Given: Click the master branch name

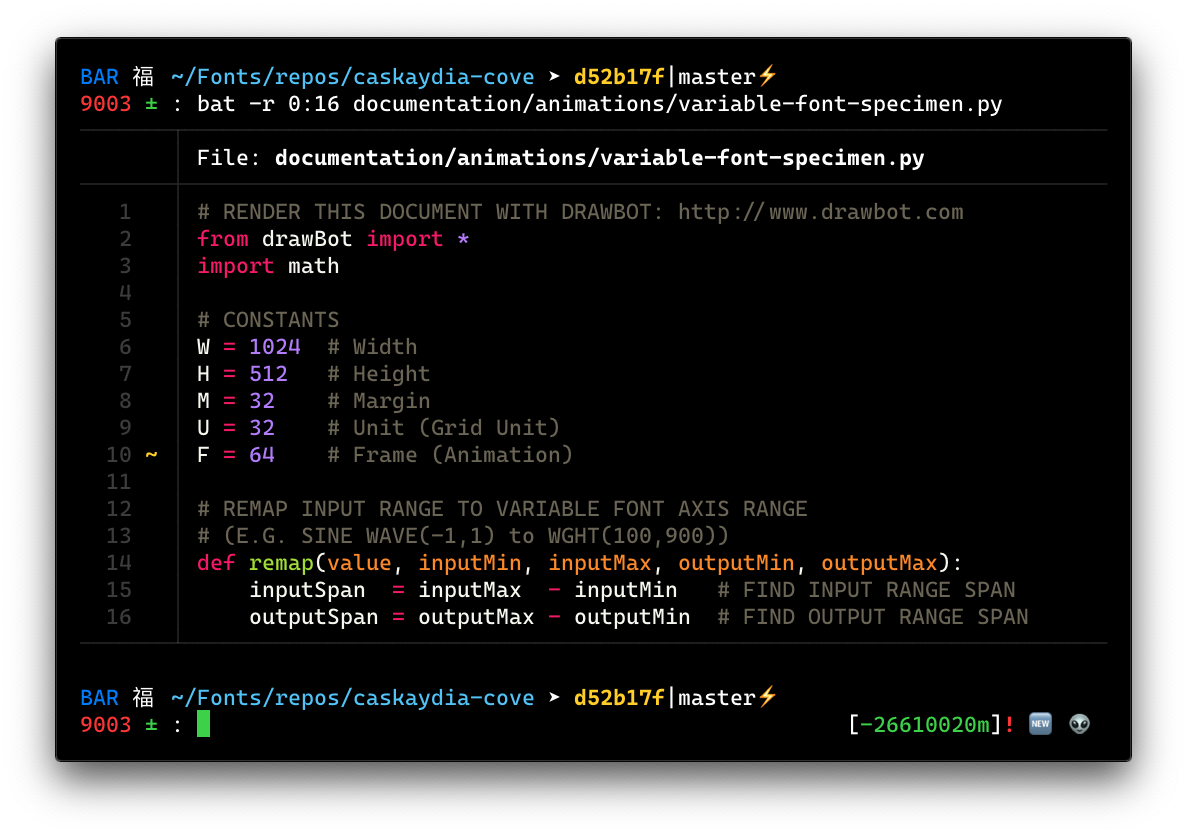Looking at the screenshot, I should (717, 76).
